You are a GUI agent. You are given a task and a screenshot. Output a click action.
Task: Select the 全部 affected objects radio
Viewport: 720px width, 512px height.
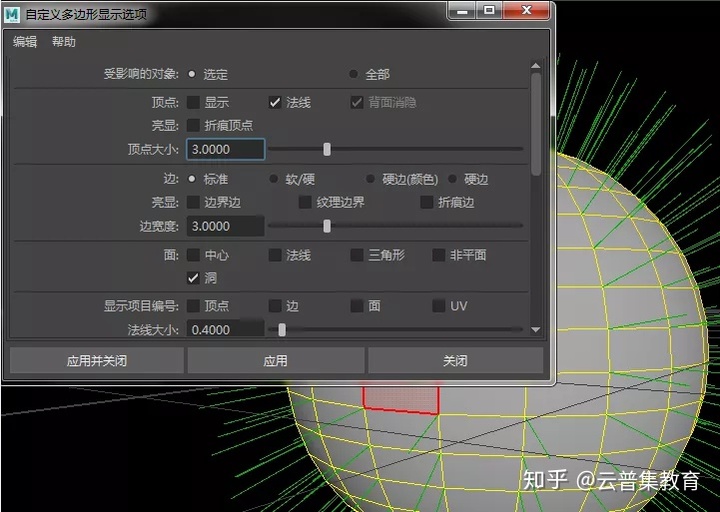(x=354, y=74)
